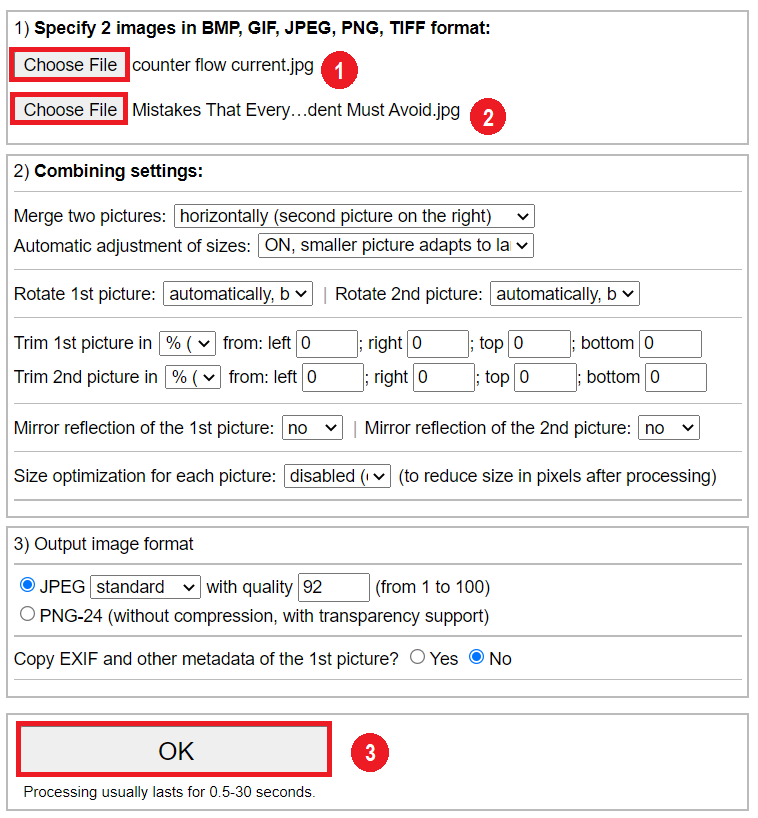Click the red step 2 circle marker
Image resolution: width=758 pixels, height=818 pixels.
(487, 116)
